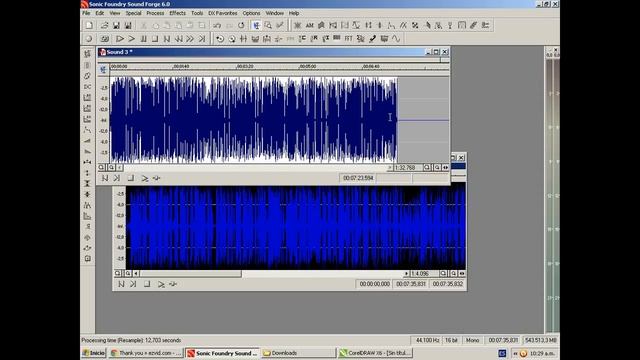Screen dimensions: 640x360
Task: Switch to Thank you ezvid.com taskbar item
Action: 146,353
